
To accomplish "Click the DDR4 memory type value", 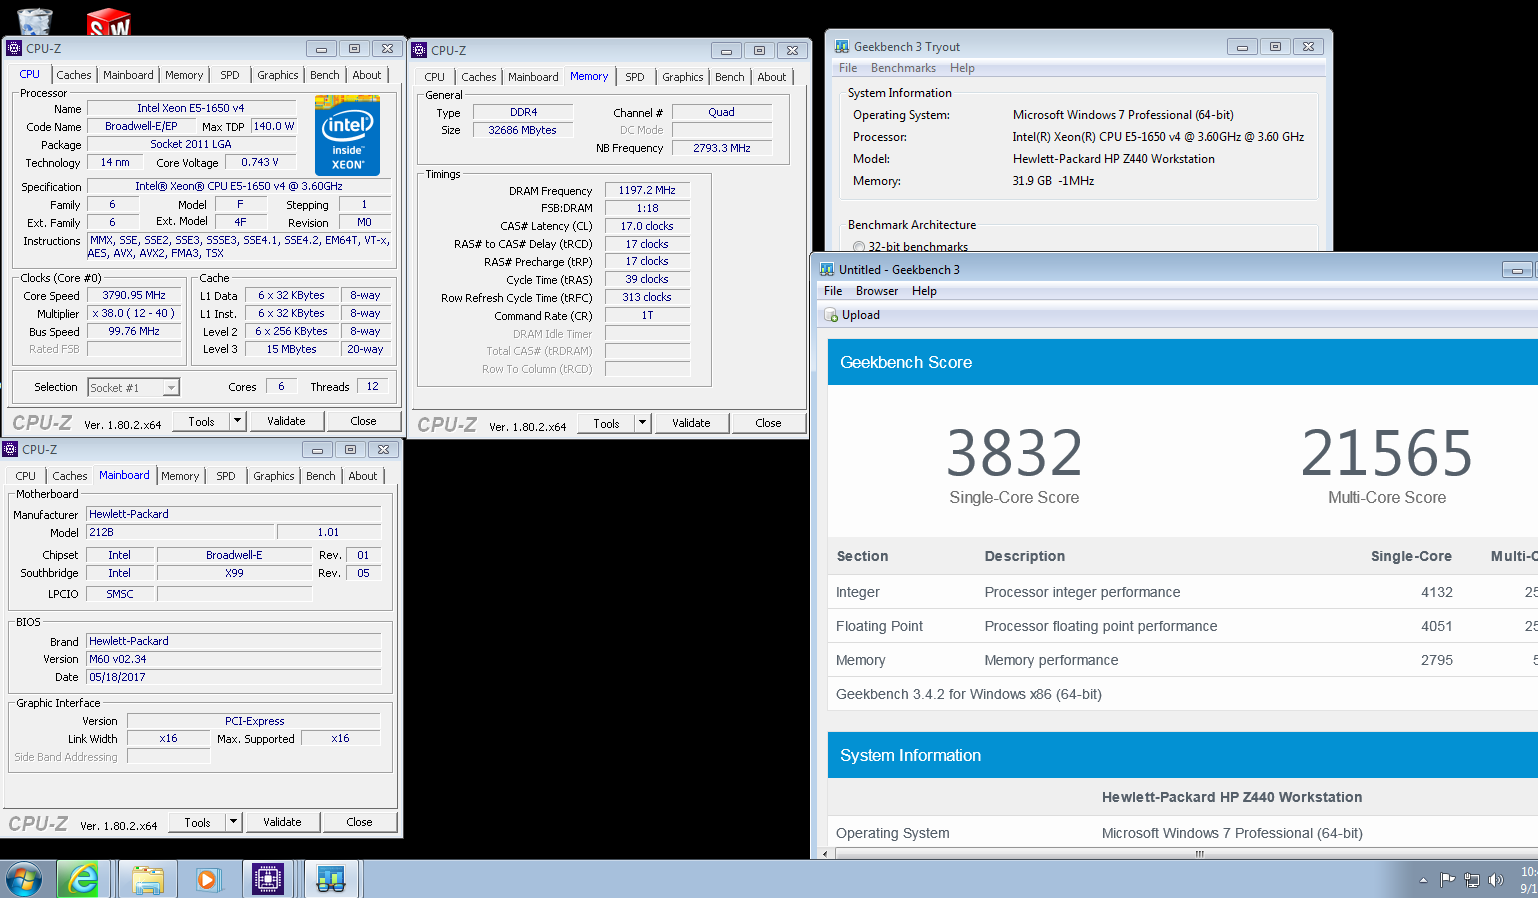I will [523, 112].
